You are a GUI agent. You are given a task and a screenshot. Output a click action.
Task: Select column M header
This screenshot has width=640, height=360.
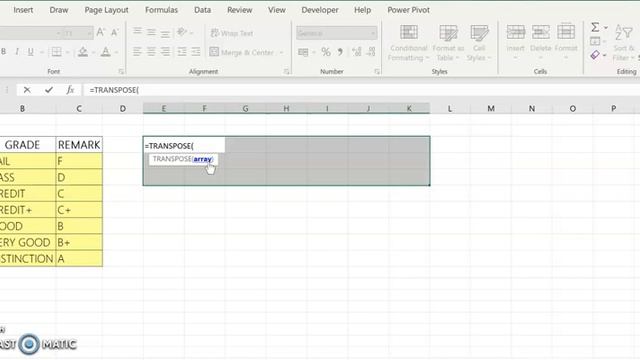[x=491, y=109]
